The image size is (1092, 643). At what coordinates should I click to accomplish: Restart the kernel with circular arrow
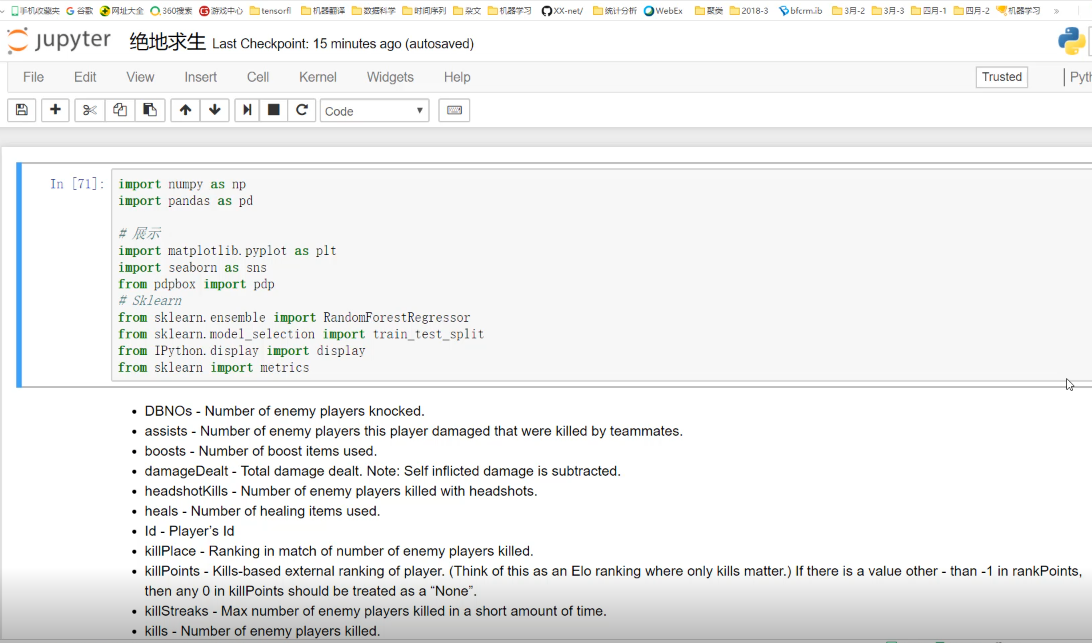click(302, 110)
